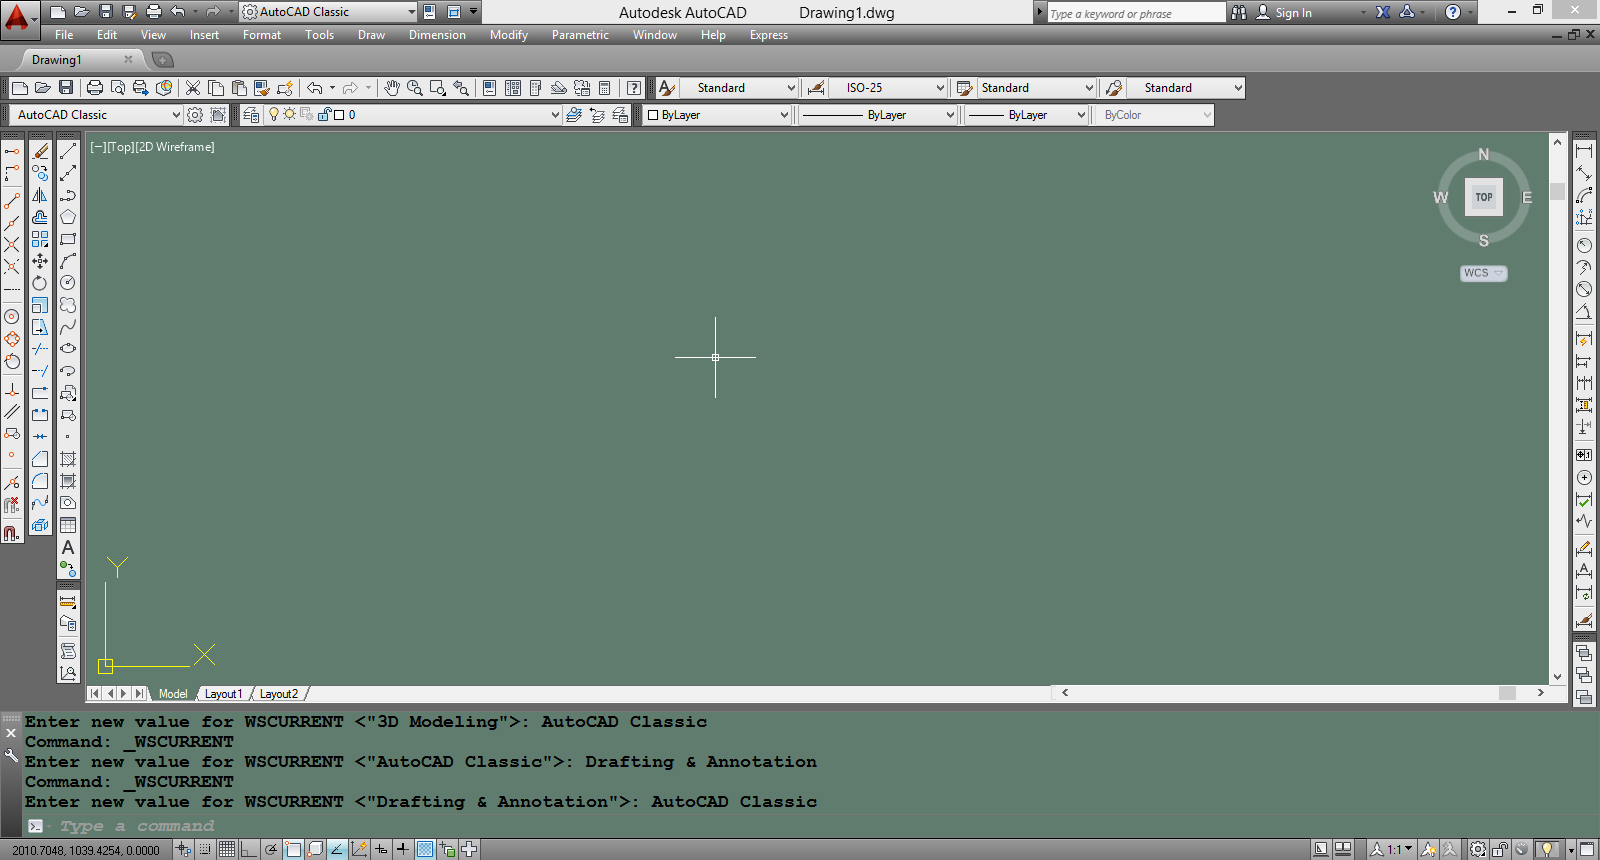This screenshot has width=1600, height=860.
Task: Switch to the Layout2 tab
Action: tap(279, 694)
